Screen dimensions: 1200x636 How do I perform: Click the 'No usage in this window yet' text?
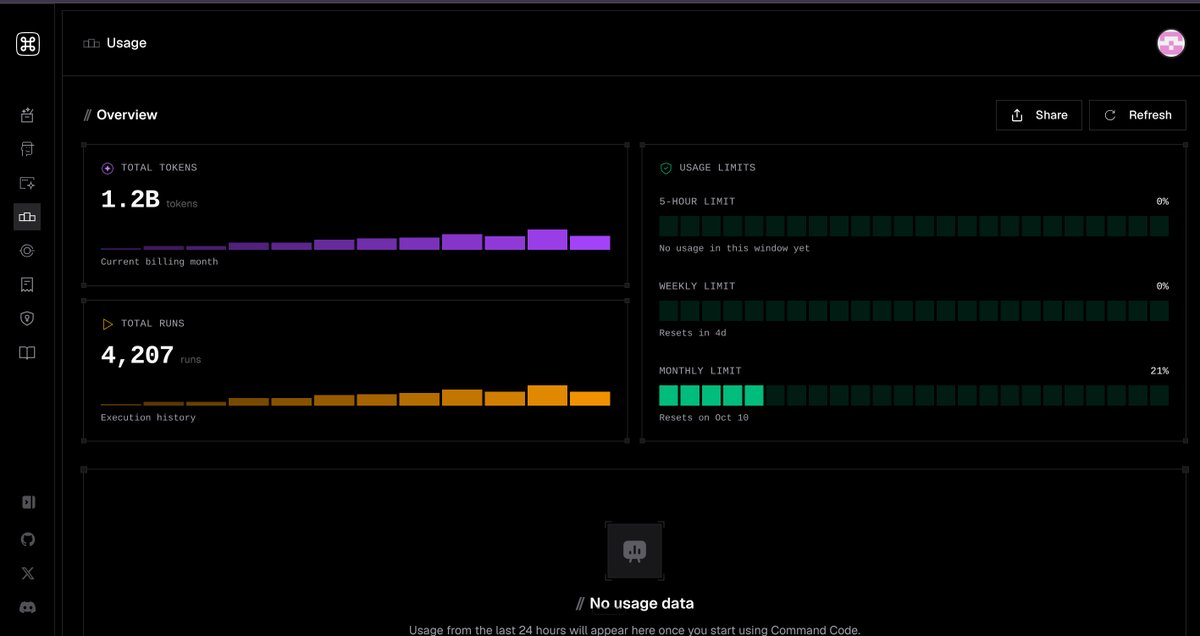(734, 248)
